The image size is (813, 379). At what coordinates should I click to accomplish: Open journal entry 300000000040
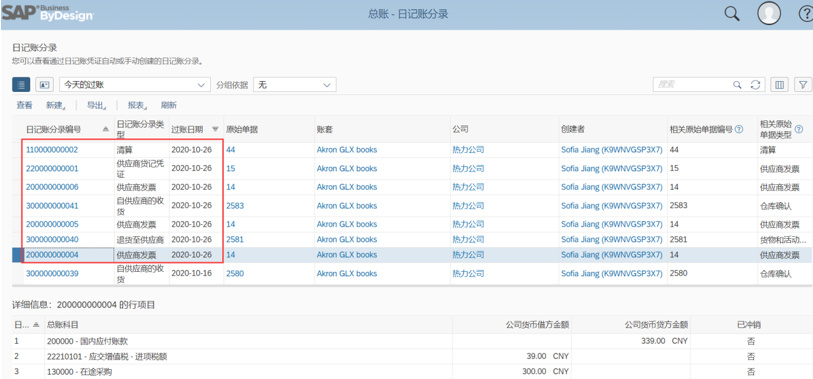point(52,240)
